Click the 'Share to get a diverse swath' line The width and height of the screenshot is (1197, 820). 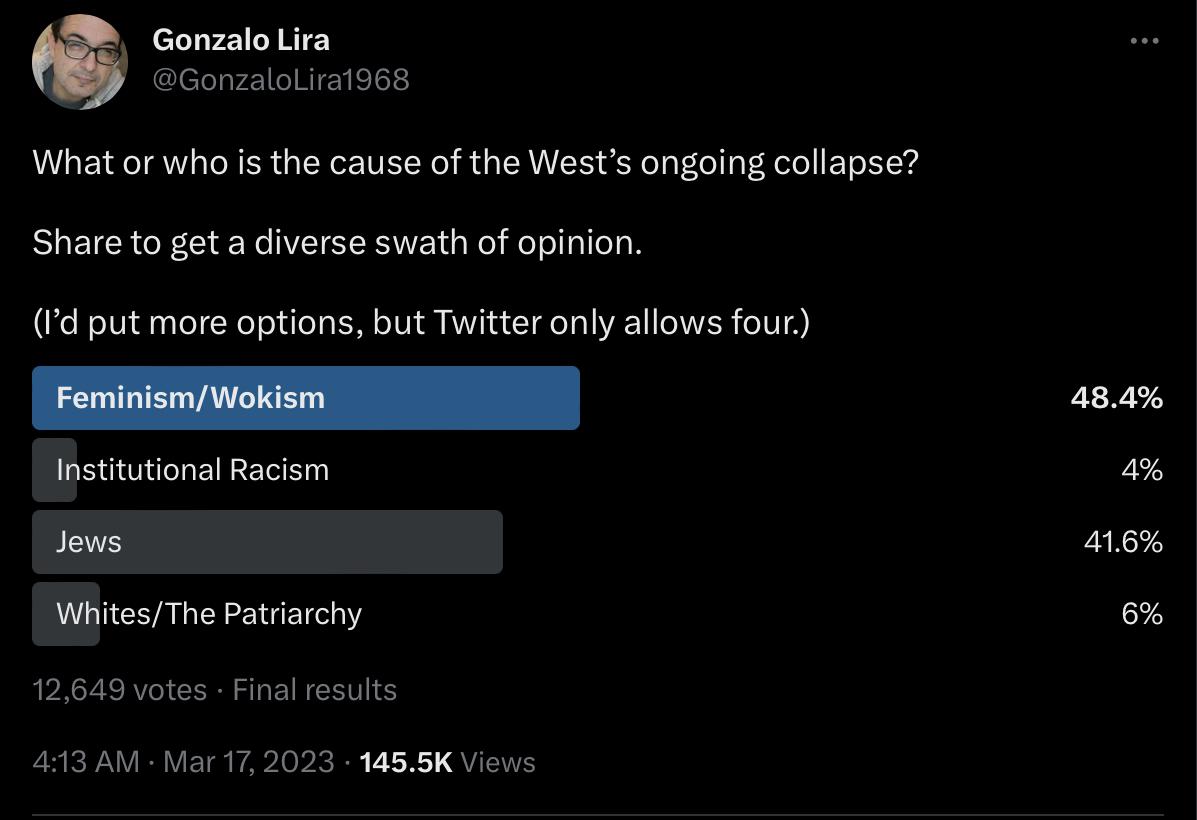(x=337, y=243)
